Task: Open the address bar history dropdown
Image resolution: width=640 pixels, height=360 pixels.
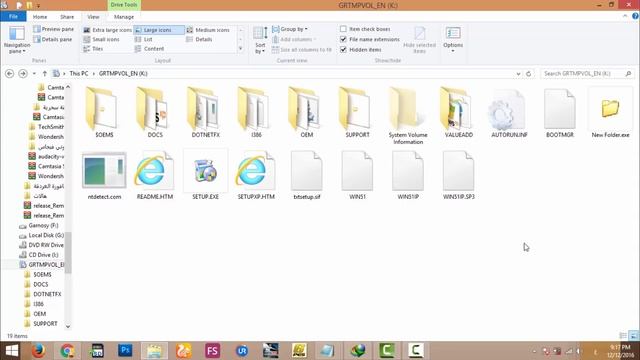Action: (518, 73)
